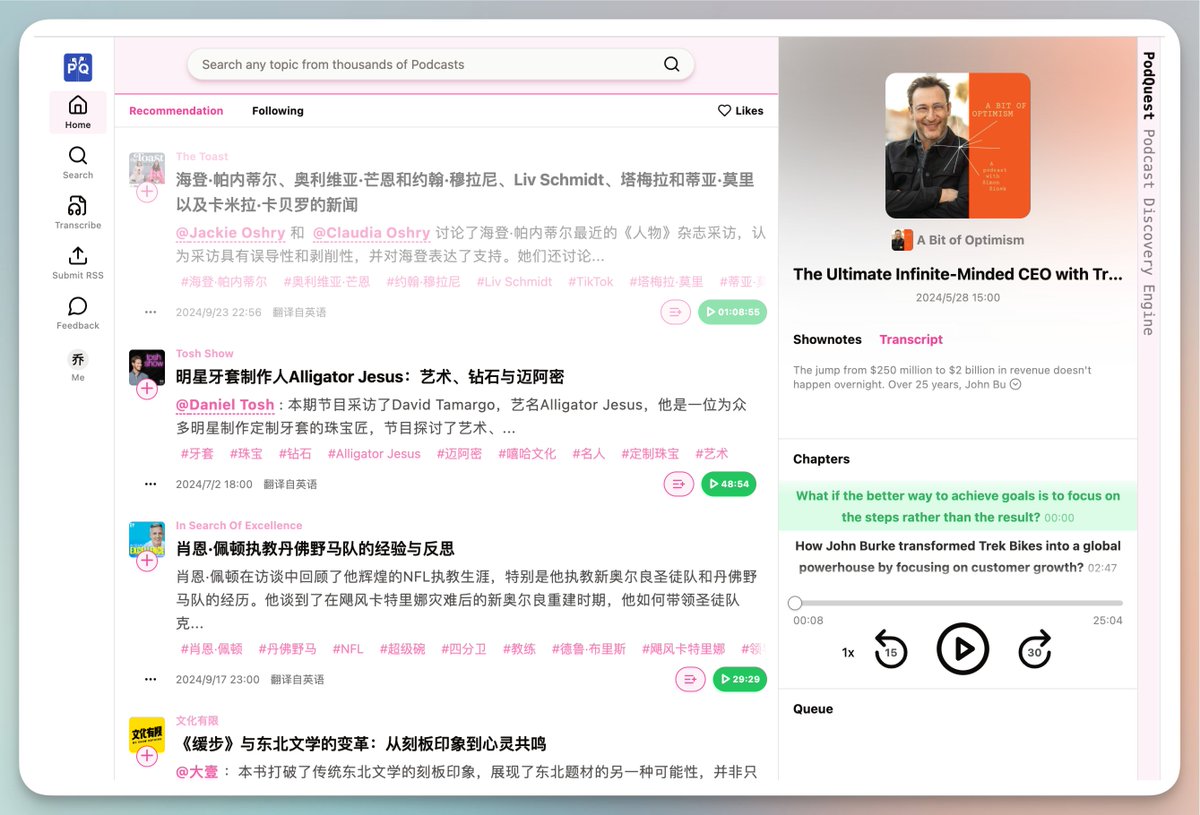Toggle follow on the In Search Of Excellence podcast
This screenshot has height=815, width=1200.
[x=147, y=562]
